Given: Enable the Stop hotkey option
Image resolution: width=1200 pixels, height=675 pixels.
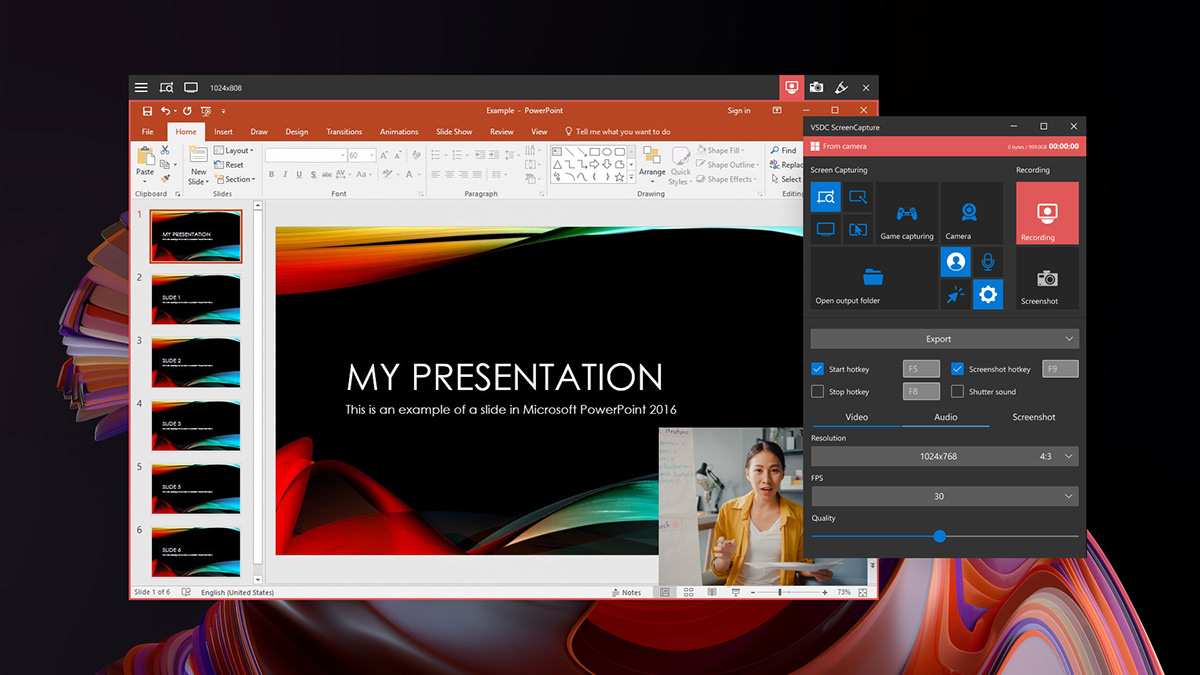Looking at the screenshot, I should (x=816, y=390).
